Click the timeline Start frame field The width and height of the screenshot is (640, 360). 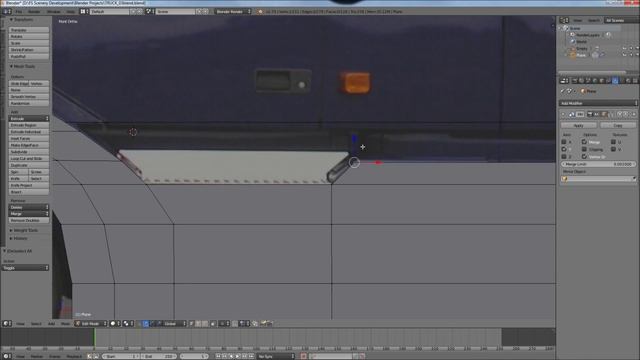[x=121, y=356]
